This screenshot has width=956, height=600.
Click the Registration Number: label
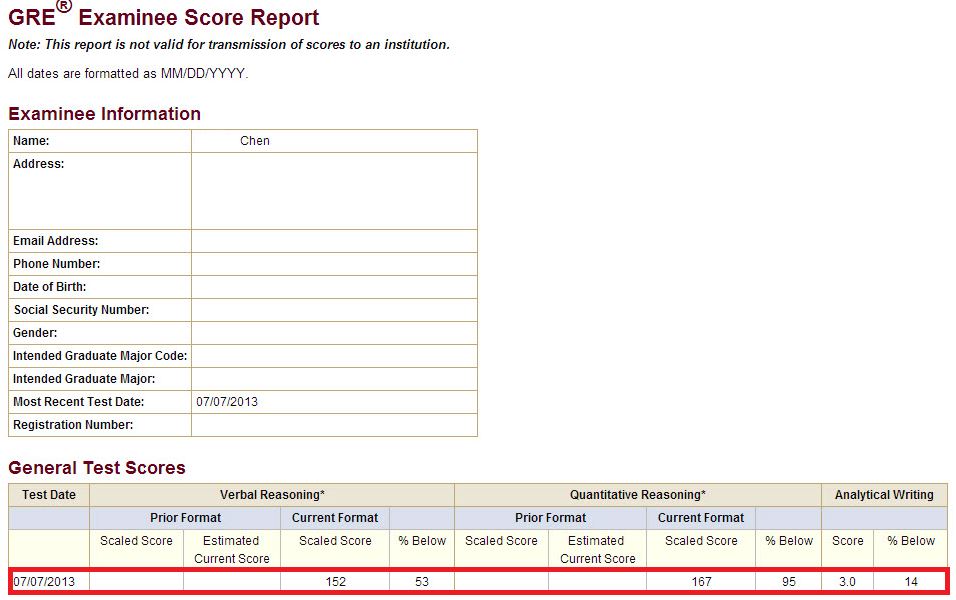[73, 425]
